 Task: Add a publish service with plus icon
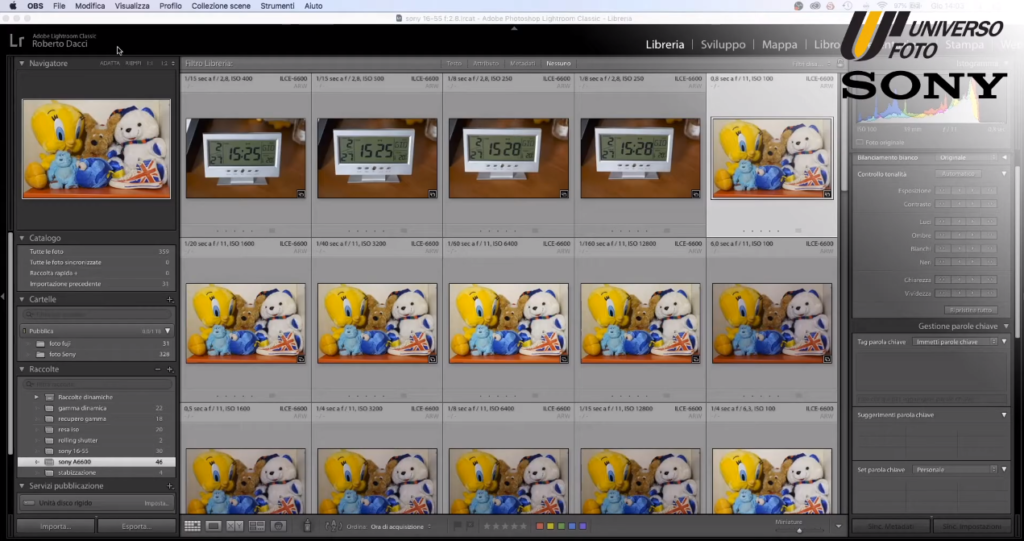(169, 486)
